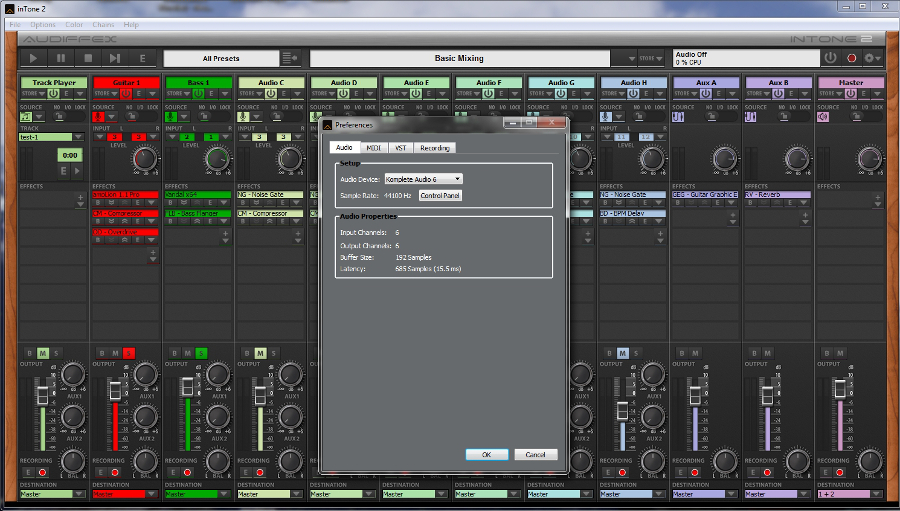Toggle solo S on Guitar 1
The height and width of the screenshot is (511, 900).
pos(128,353)
